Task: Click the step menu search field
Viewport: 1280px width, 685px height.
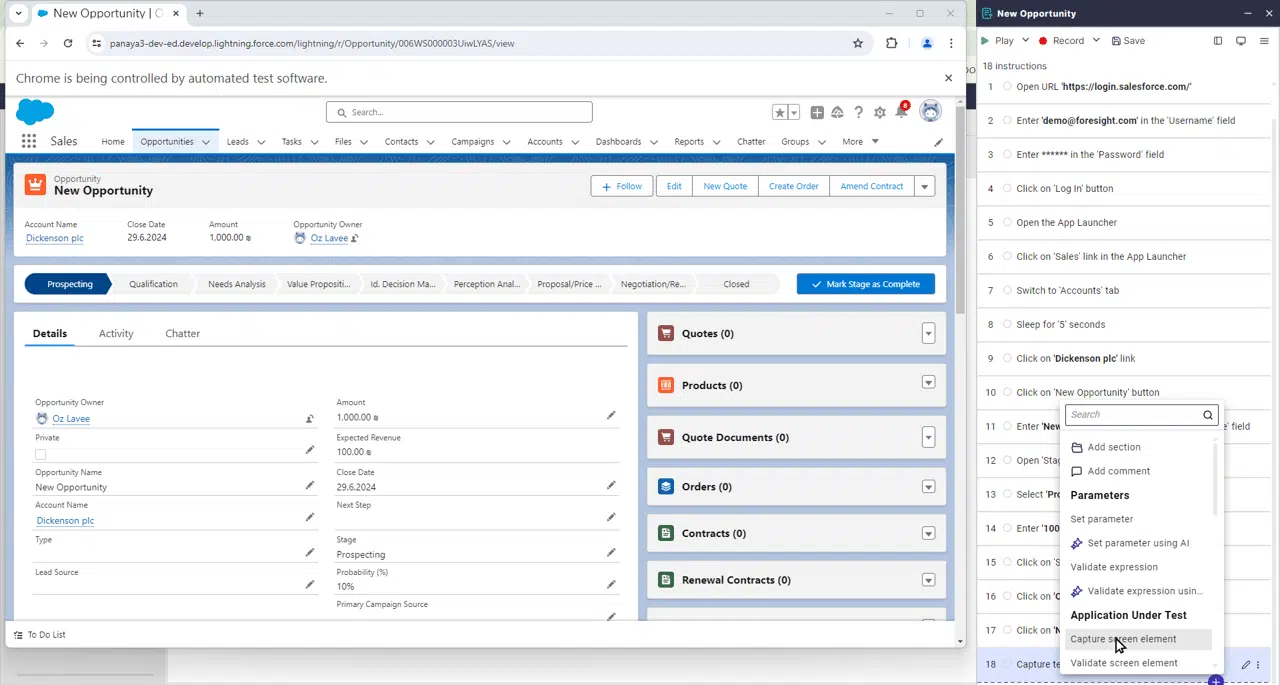Action: (1141, 415)
